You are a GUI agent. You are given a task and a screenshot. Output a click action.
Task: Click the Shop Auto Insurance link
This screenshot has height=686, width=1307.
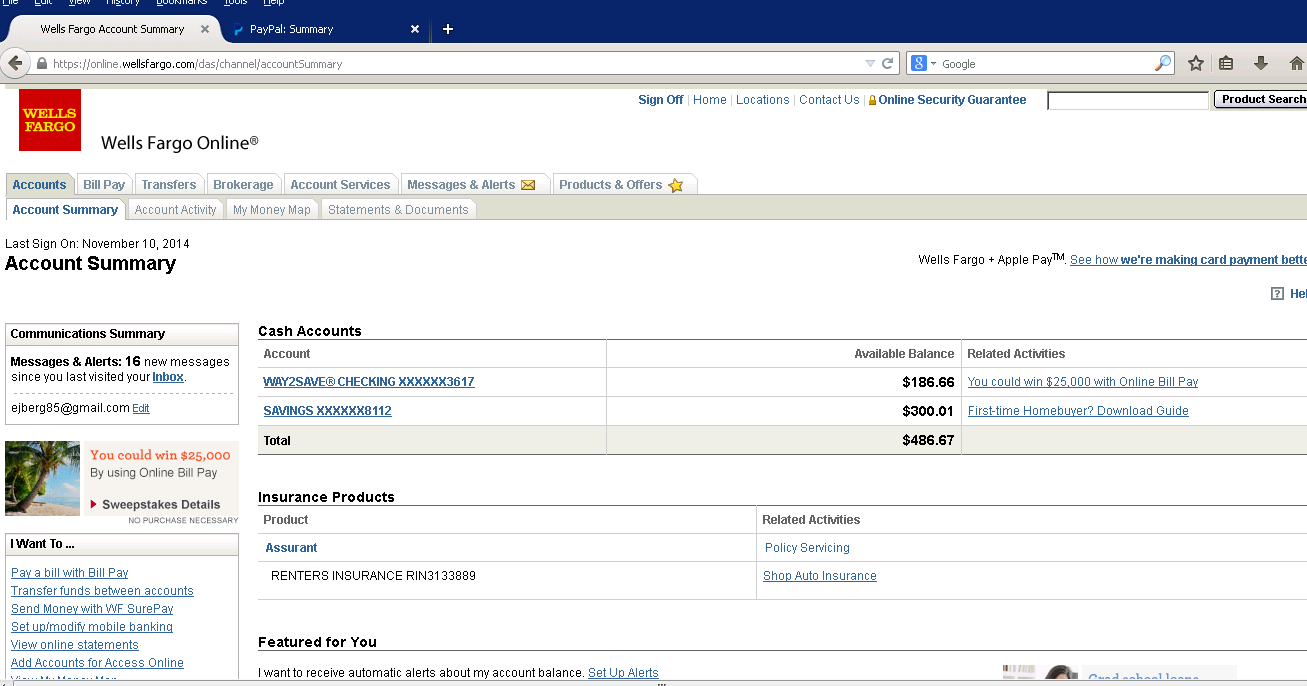pyautogui.click(x=820, y=576)
